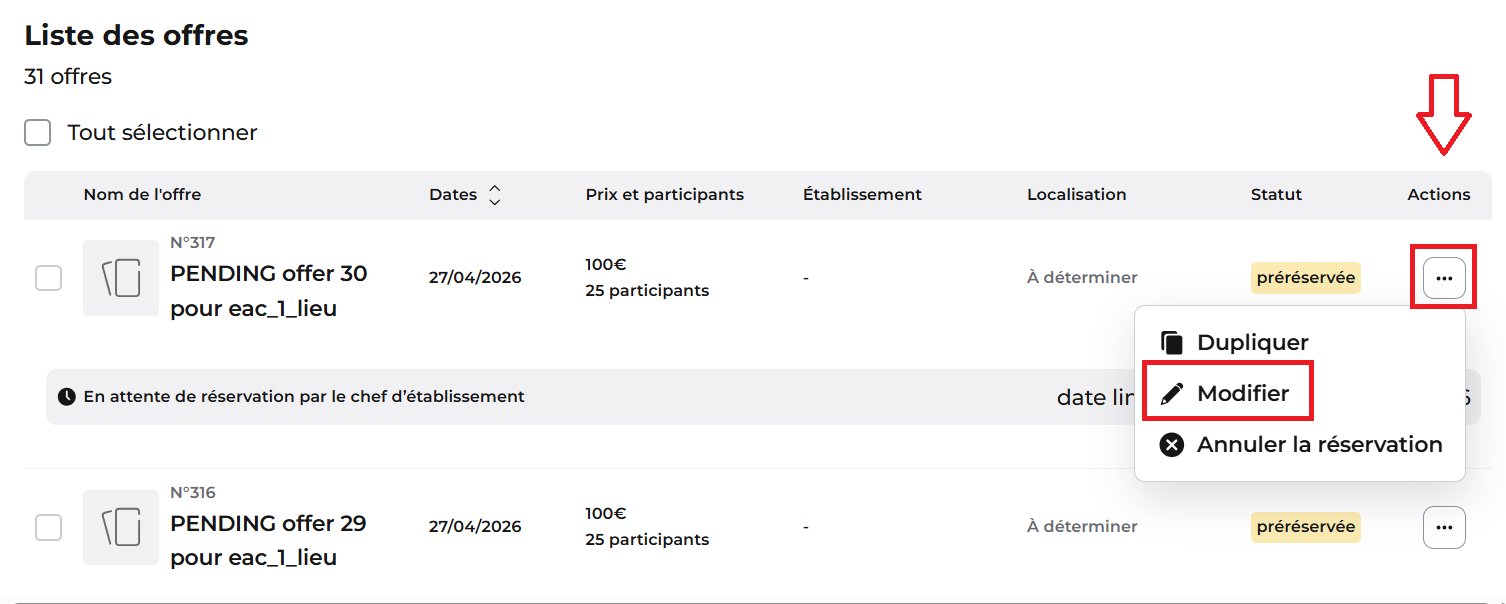Click the cancel reservation X icon
1506x604 pixels.
(x=1171, y=445)
